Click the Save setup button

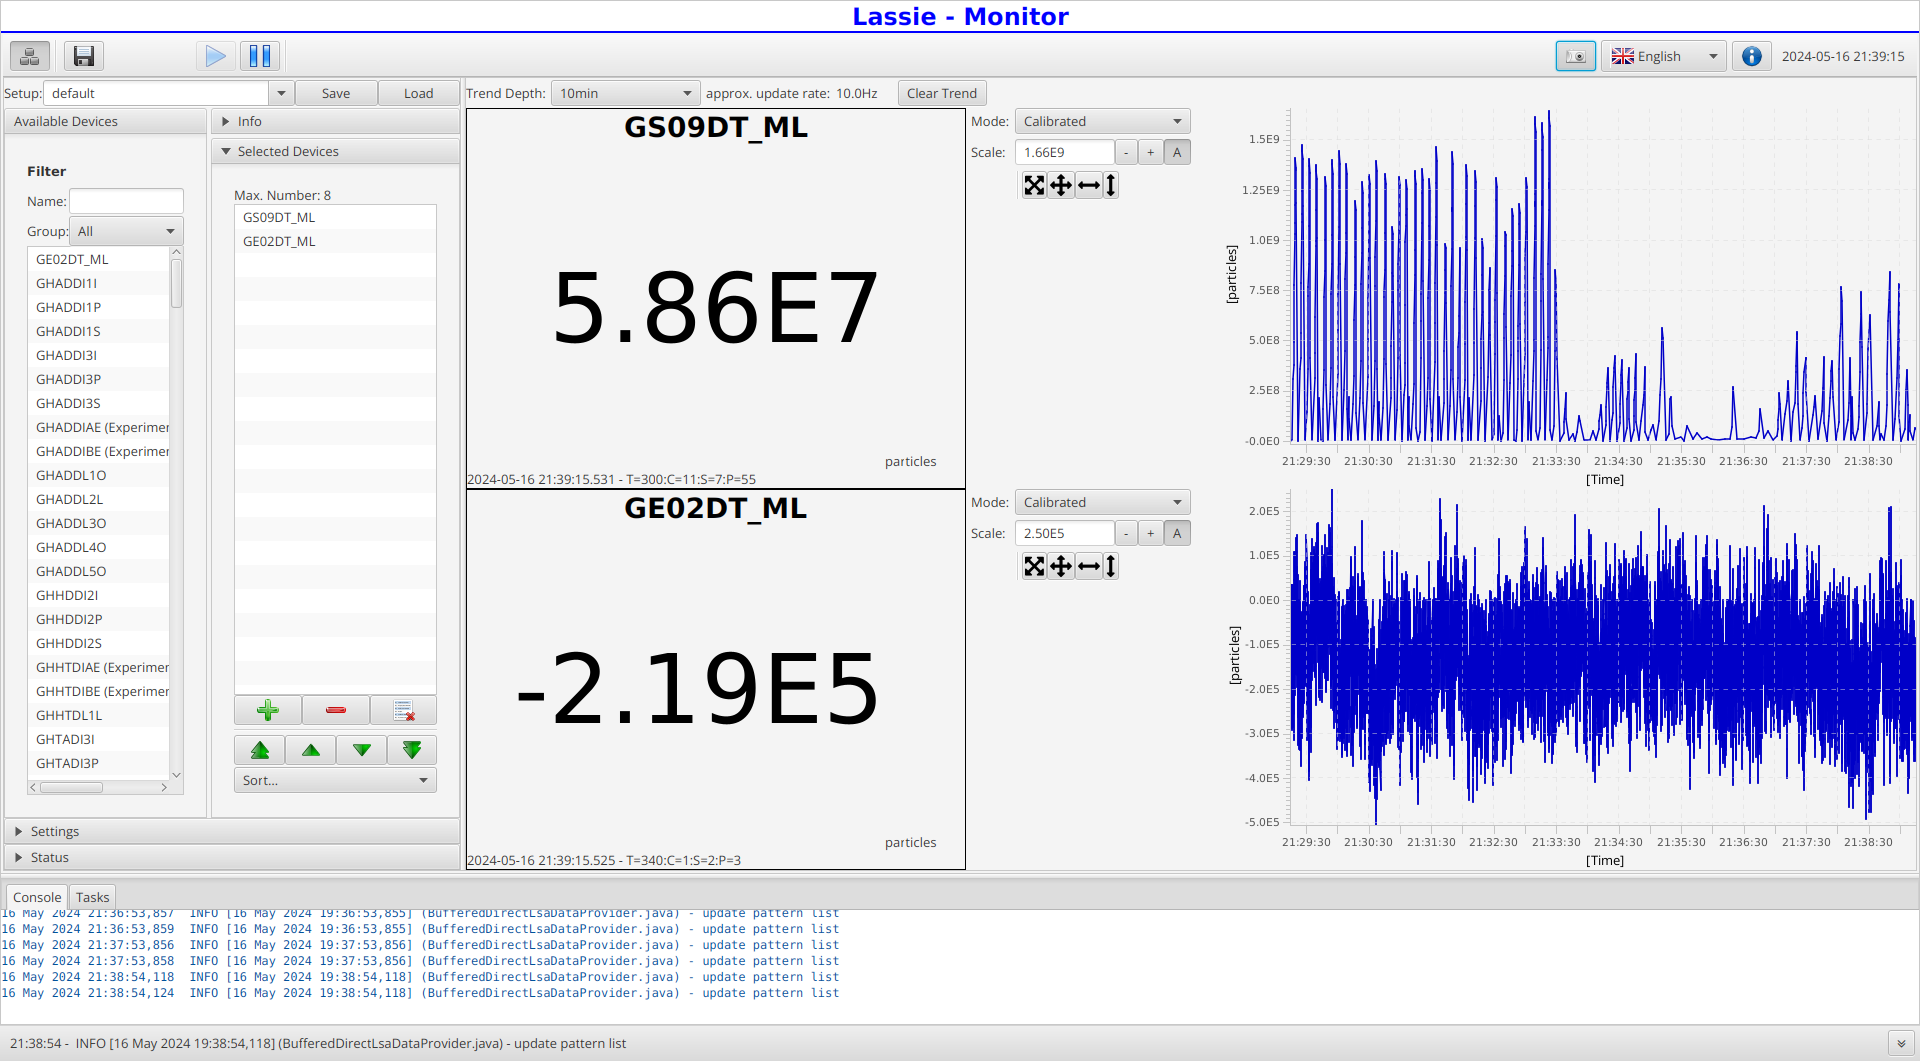(336, 93)
